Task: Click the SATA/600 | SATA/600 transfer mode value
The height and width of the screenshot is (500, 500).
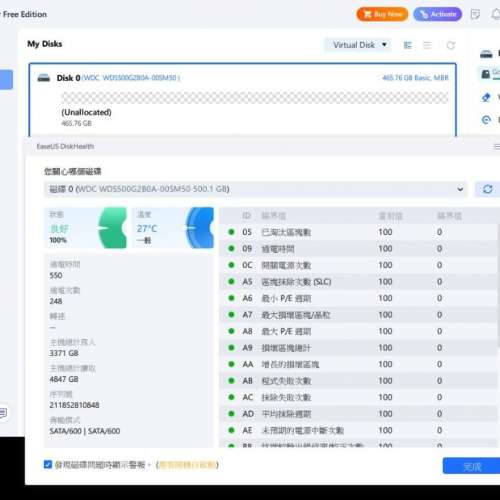Action: coord(85,431)
